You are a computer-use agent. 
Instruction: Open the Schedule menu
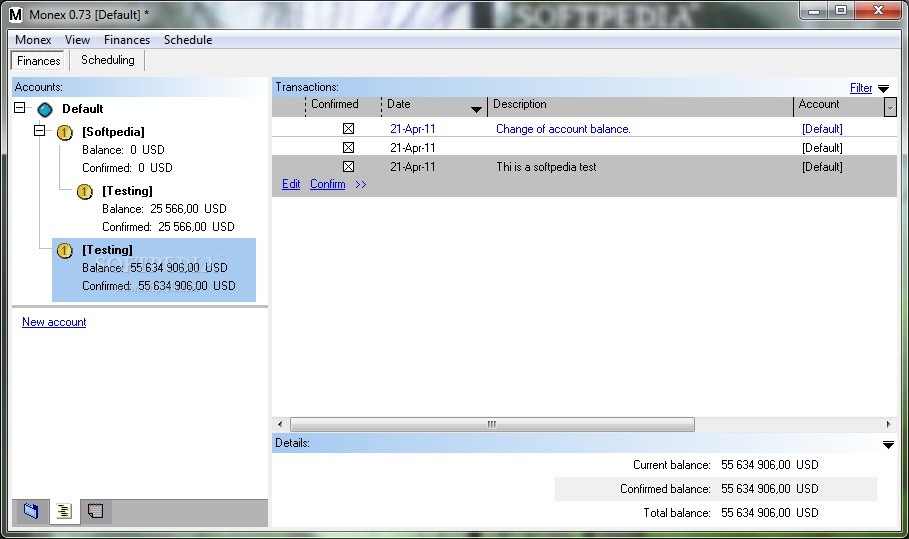188,40
